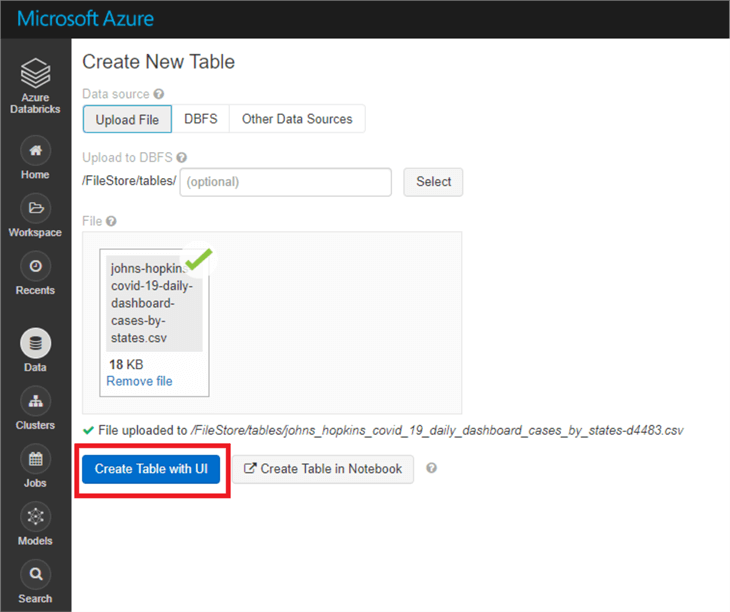The width and height of the screenshot is (730, 612).
Task: Open the Jobs calendar icon
Action: click(35, 459)
